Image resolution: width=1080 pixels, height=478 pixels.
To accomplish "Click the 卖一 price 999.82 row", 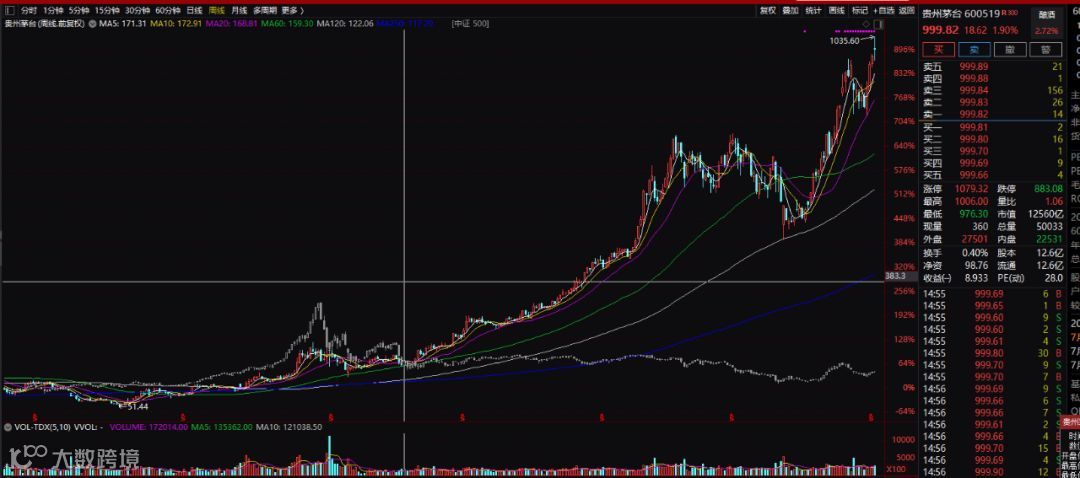I will point(992,114).
